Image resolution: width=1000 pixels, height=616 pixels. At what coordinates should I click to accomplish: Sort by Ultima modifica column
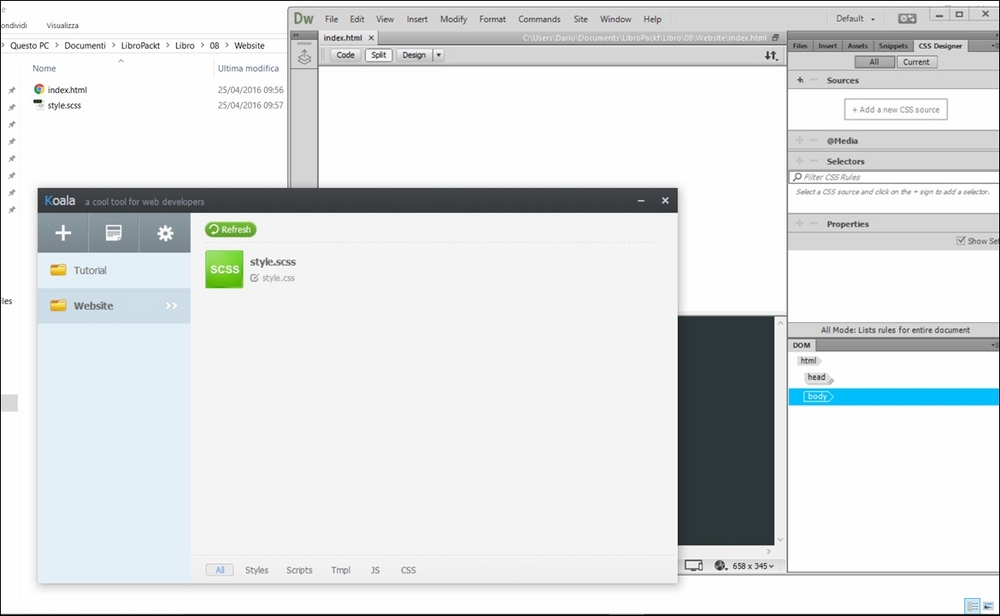248,68
